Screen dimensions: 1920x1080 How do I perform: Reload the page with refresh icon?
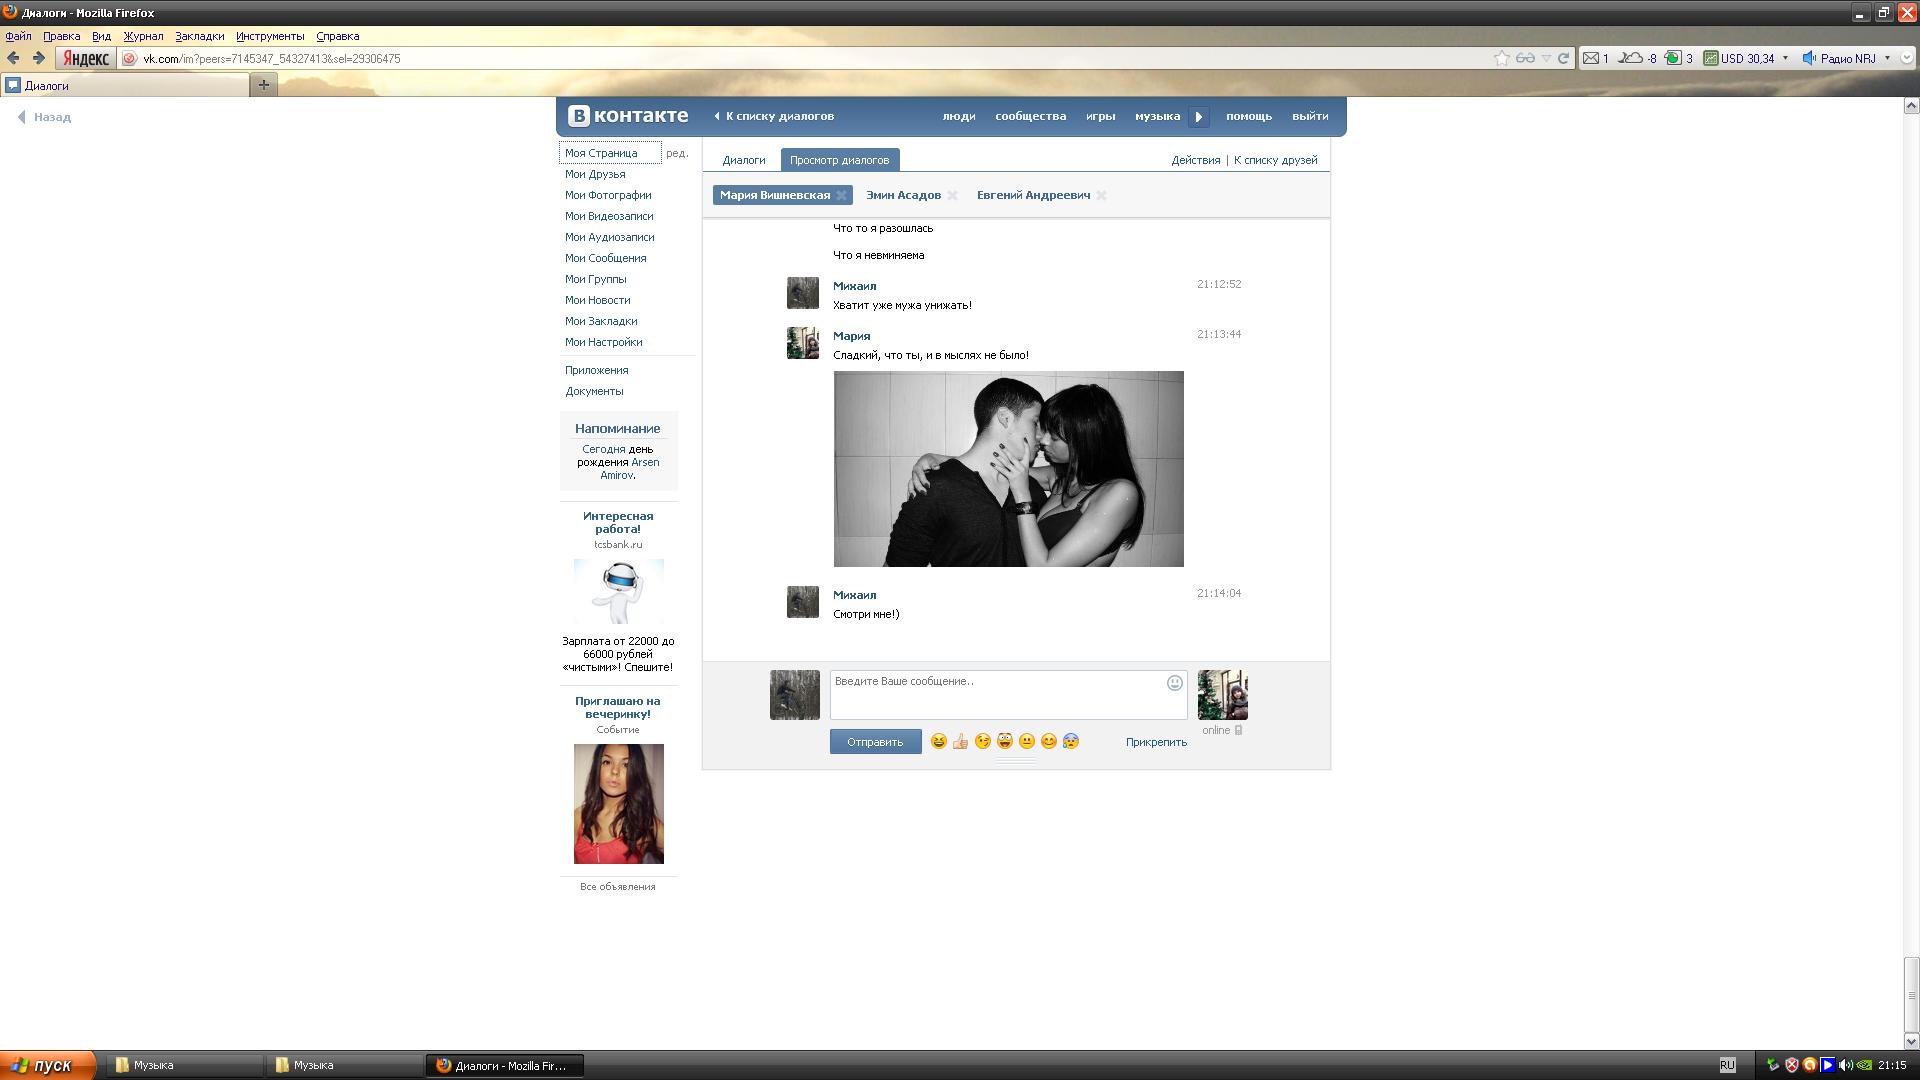click(x=1564, y=58)
